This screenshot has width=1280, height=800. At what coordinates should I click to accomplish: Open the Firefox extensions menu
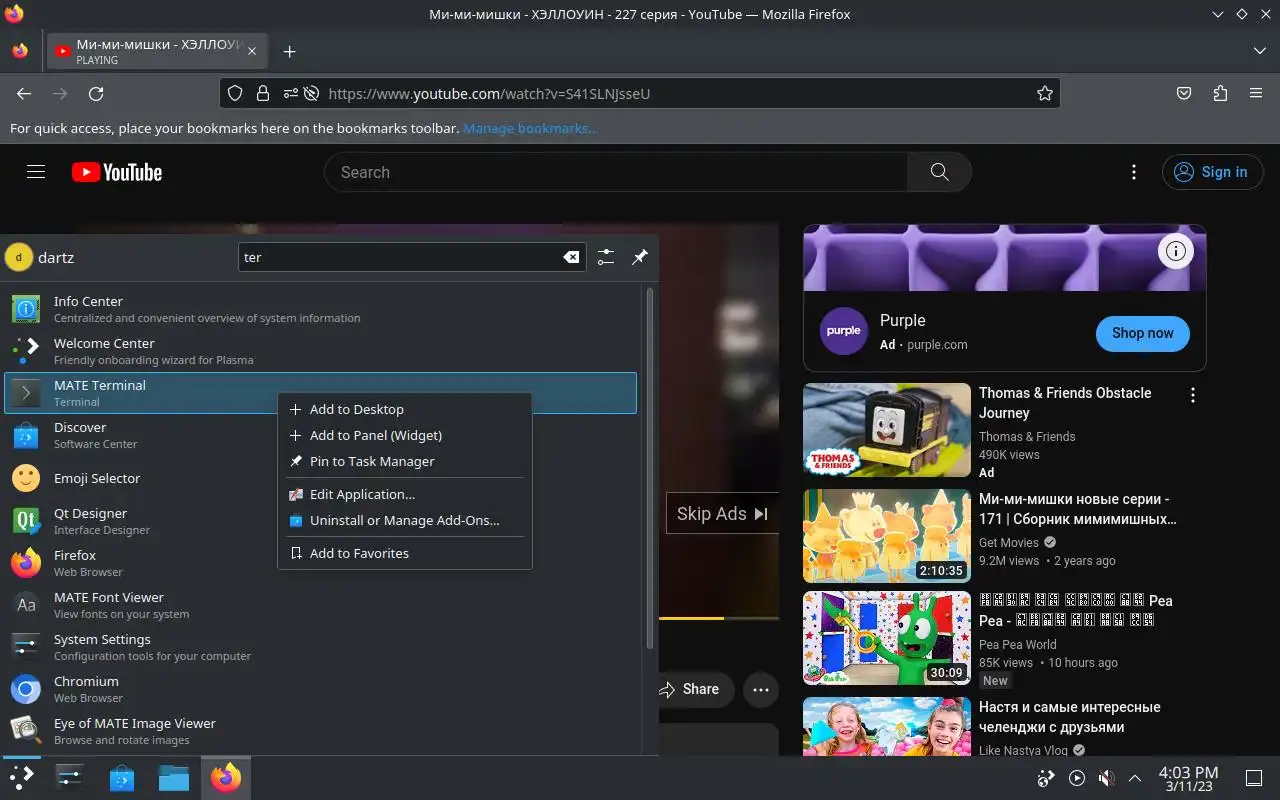(x=1220, y=93)
